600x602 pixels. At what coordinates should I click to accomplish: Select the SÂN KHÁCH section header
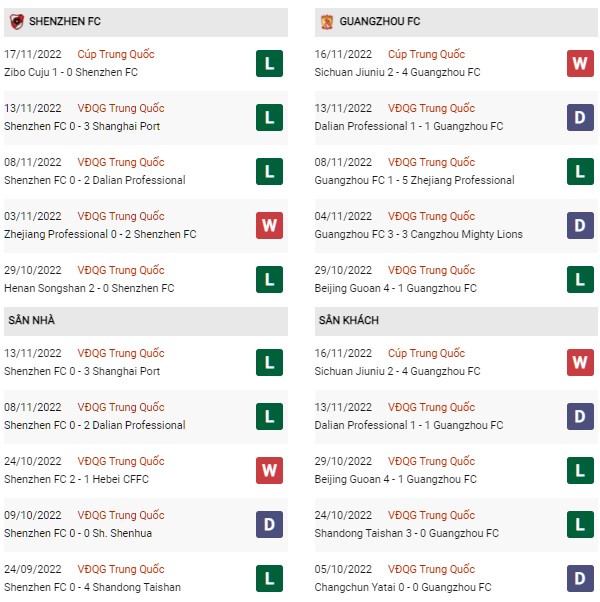[x=456, y=321]
